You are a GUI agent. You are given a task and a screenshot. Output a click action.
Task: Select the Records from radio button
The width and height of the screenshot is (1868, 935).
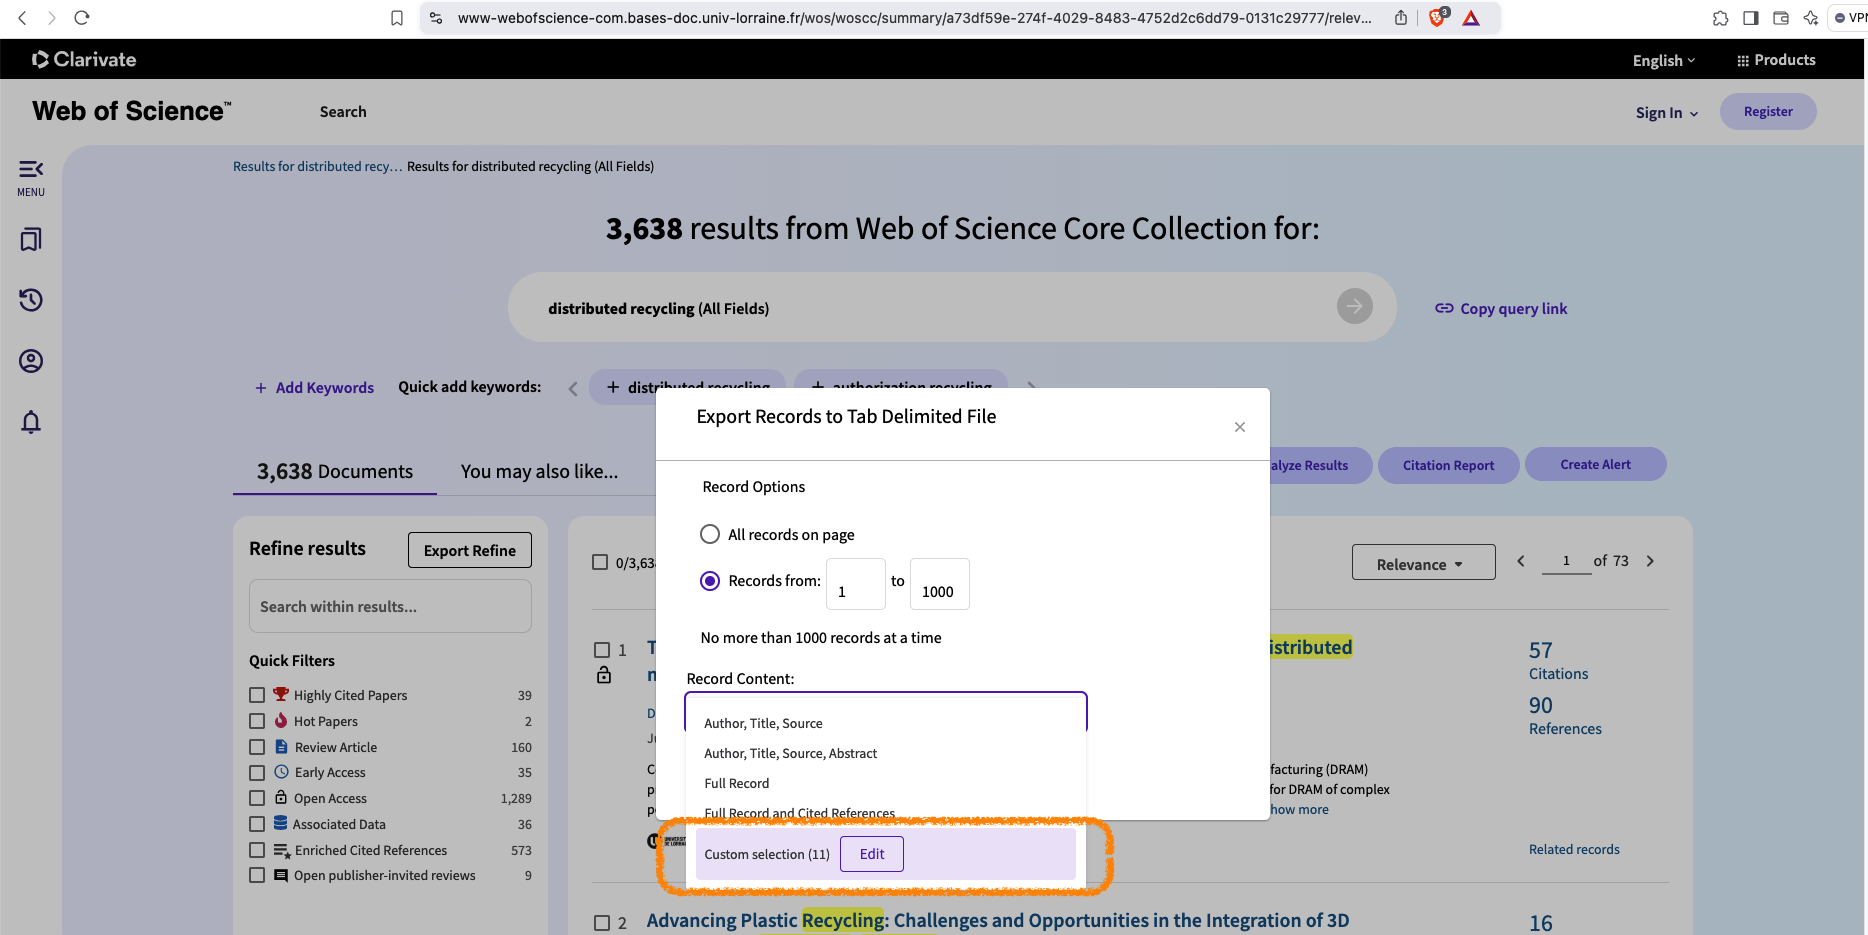click(710, 581)
